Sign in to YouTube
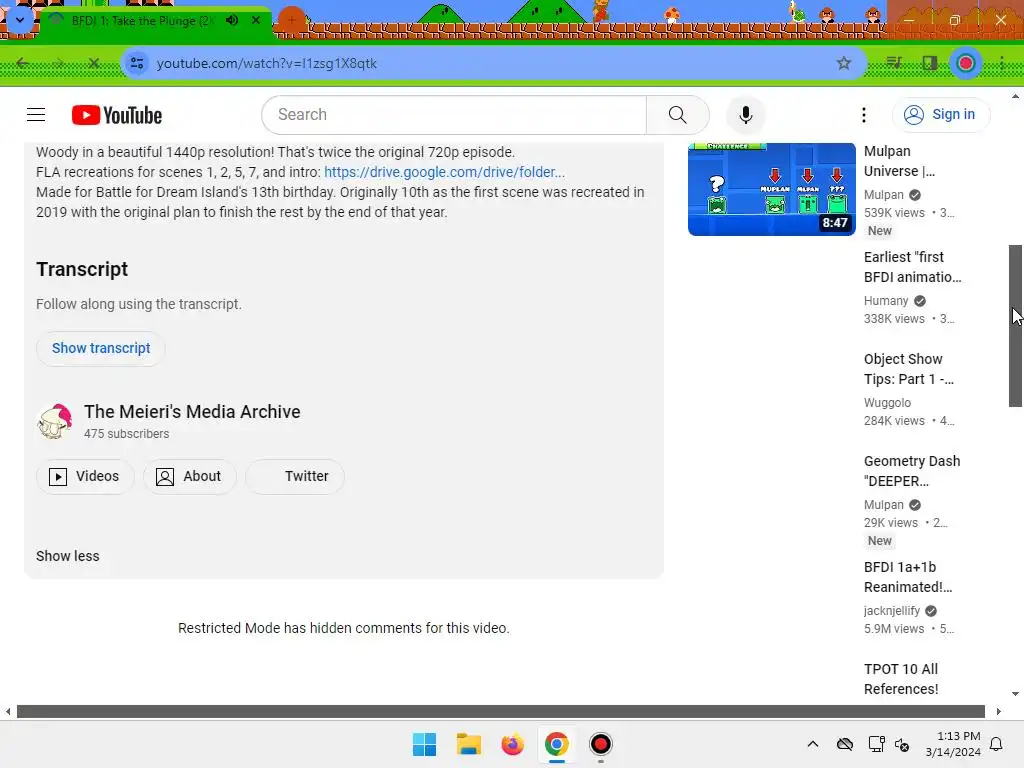The height and width of the screenshot is (768, 1024). tap(941, 115)
